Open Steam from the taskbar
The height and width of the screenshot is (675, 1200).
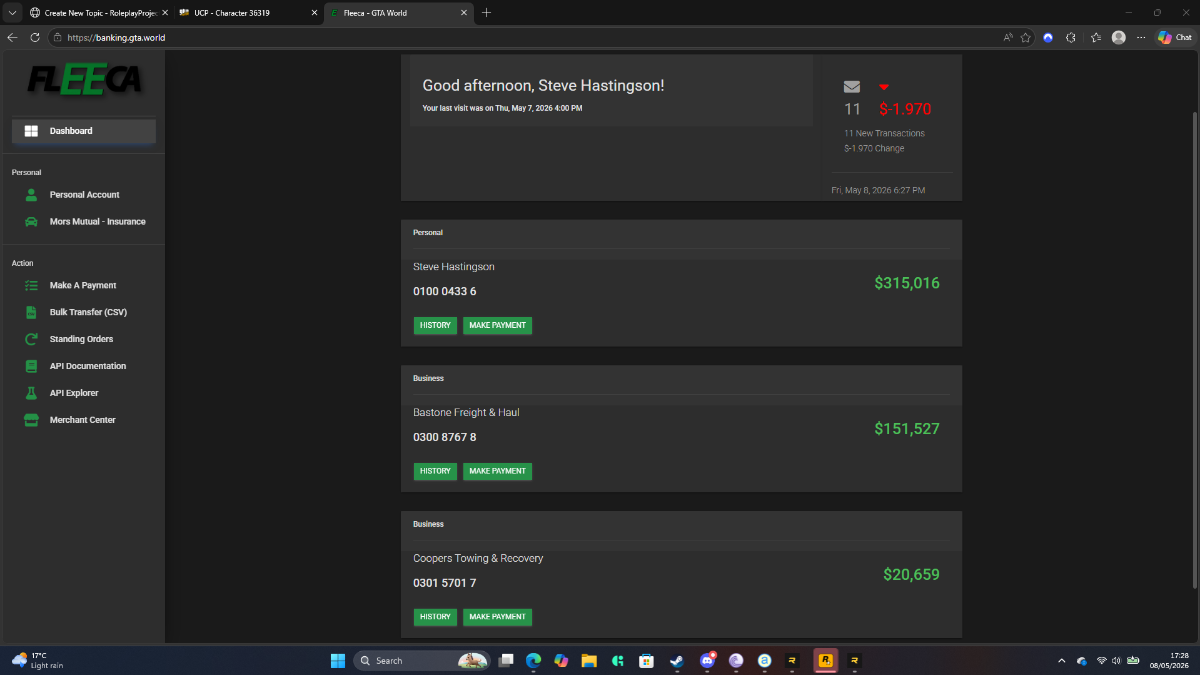[677, 661]
